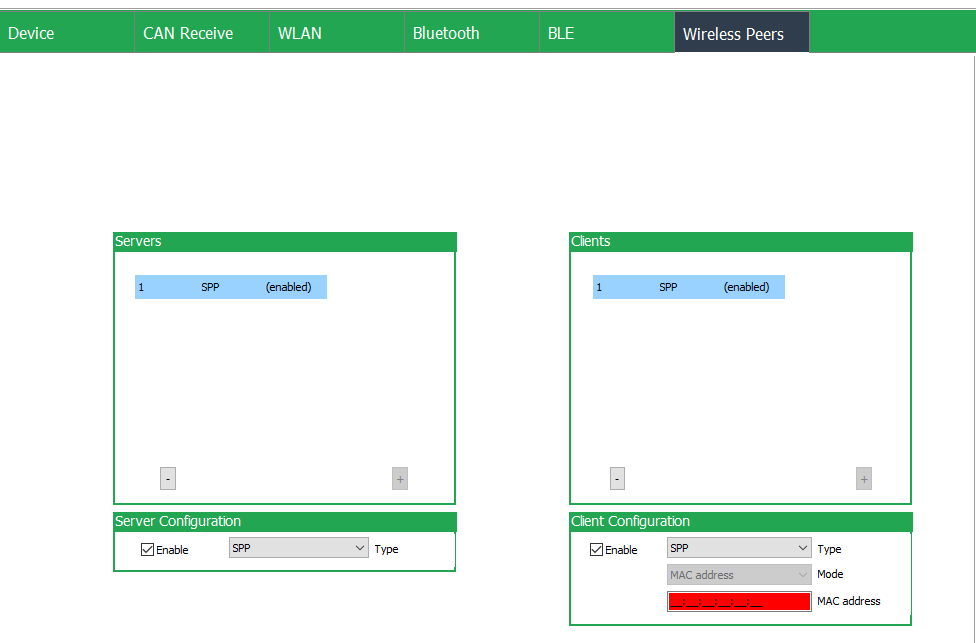Viewport: 976px width, 643px height.
Task: Open the CAN Receive tab
Action: point(187,32)
